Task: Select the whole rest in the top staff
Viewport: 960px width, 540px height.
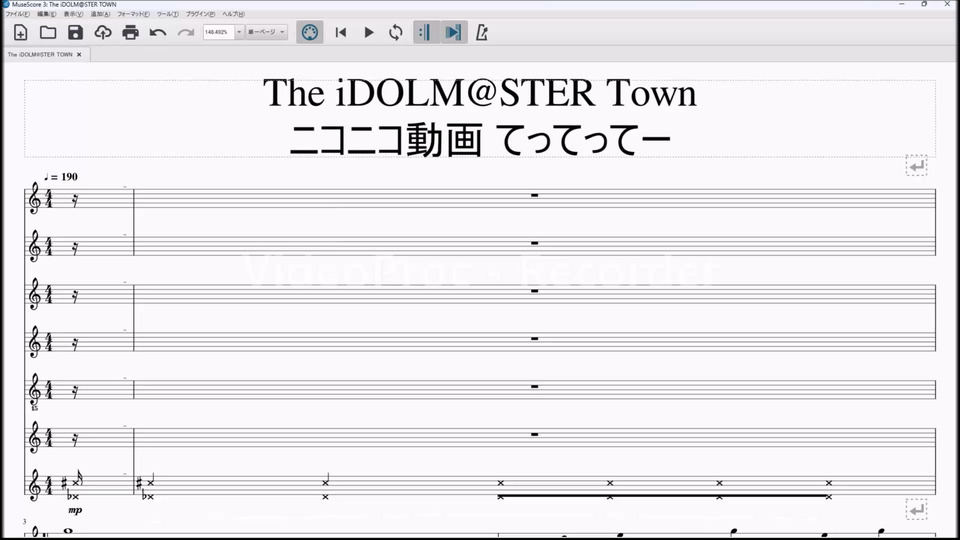Action: [x=534, y=195]
